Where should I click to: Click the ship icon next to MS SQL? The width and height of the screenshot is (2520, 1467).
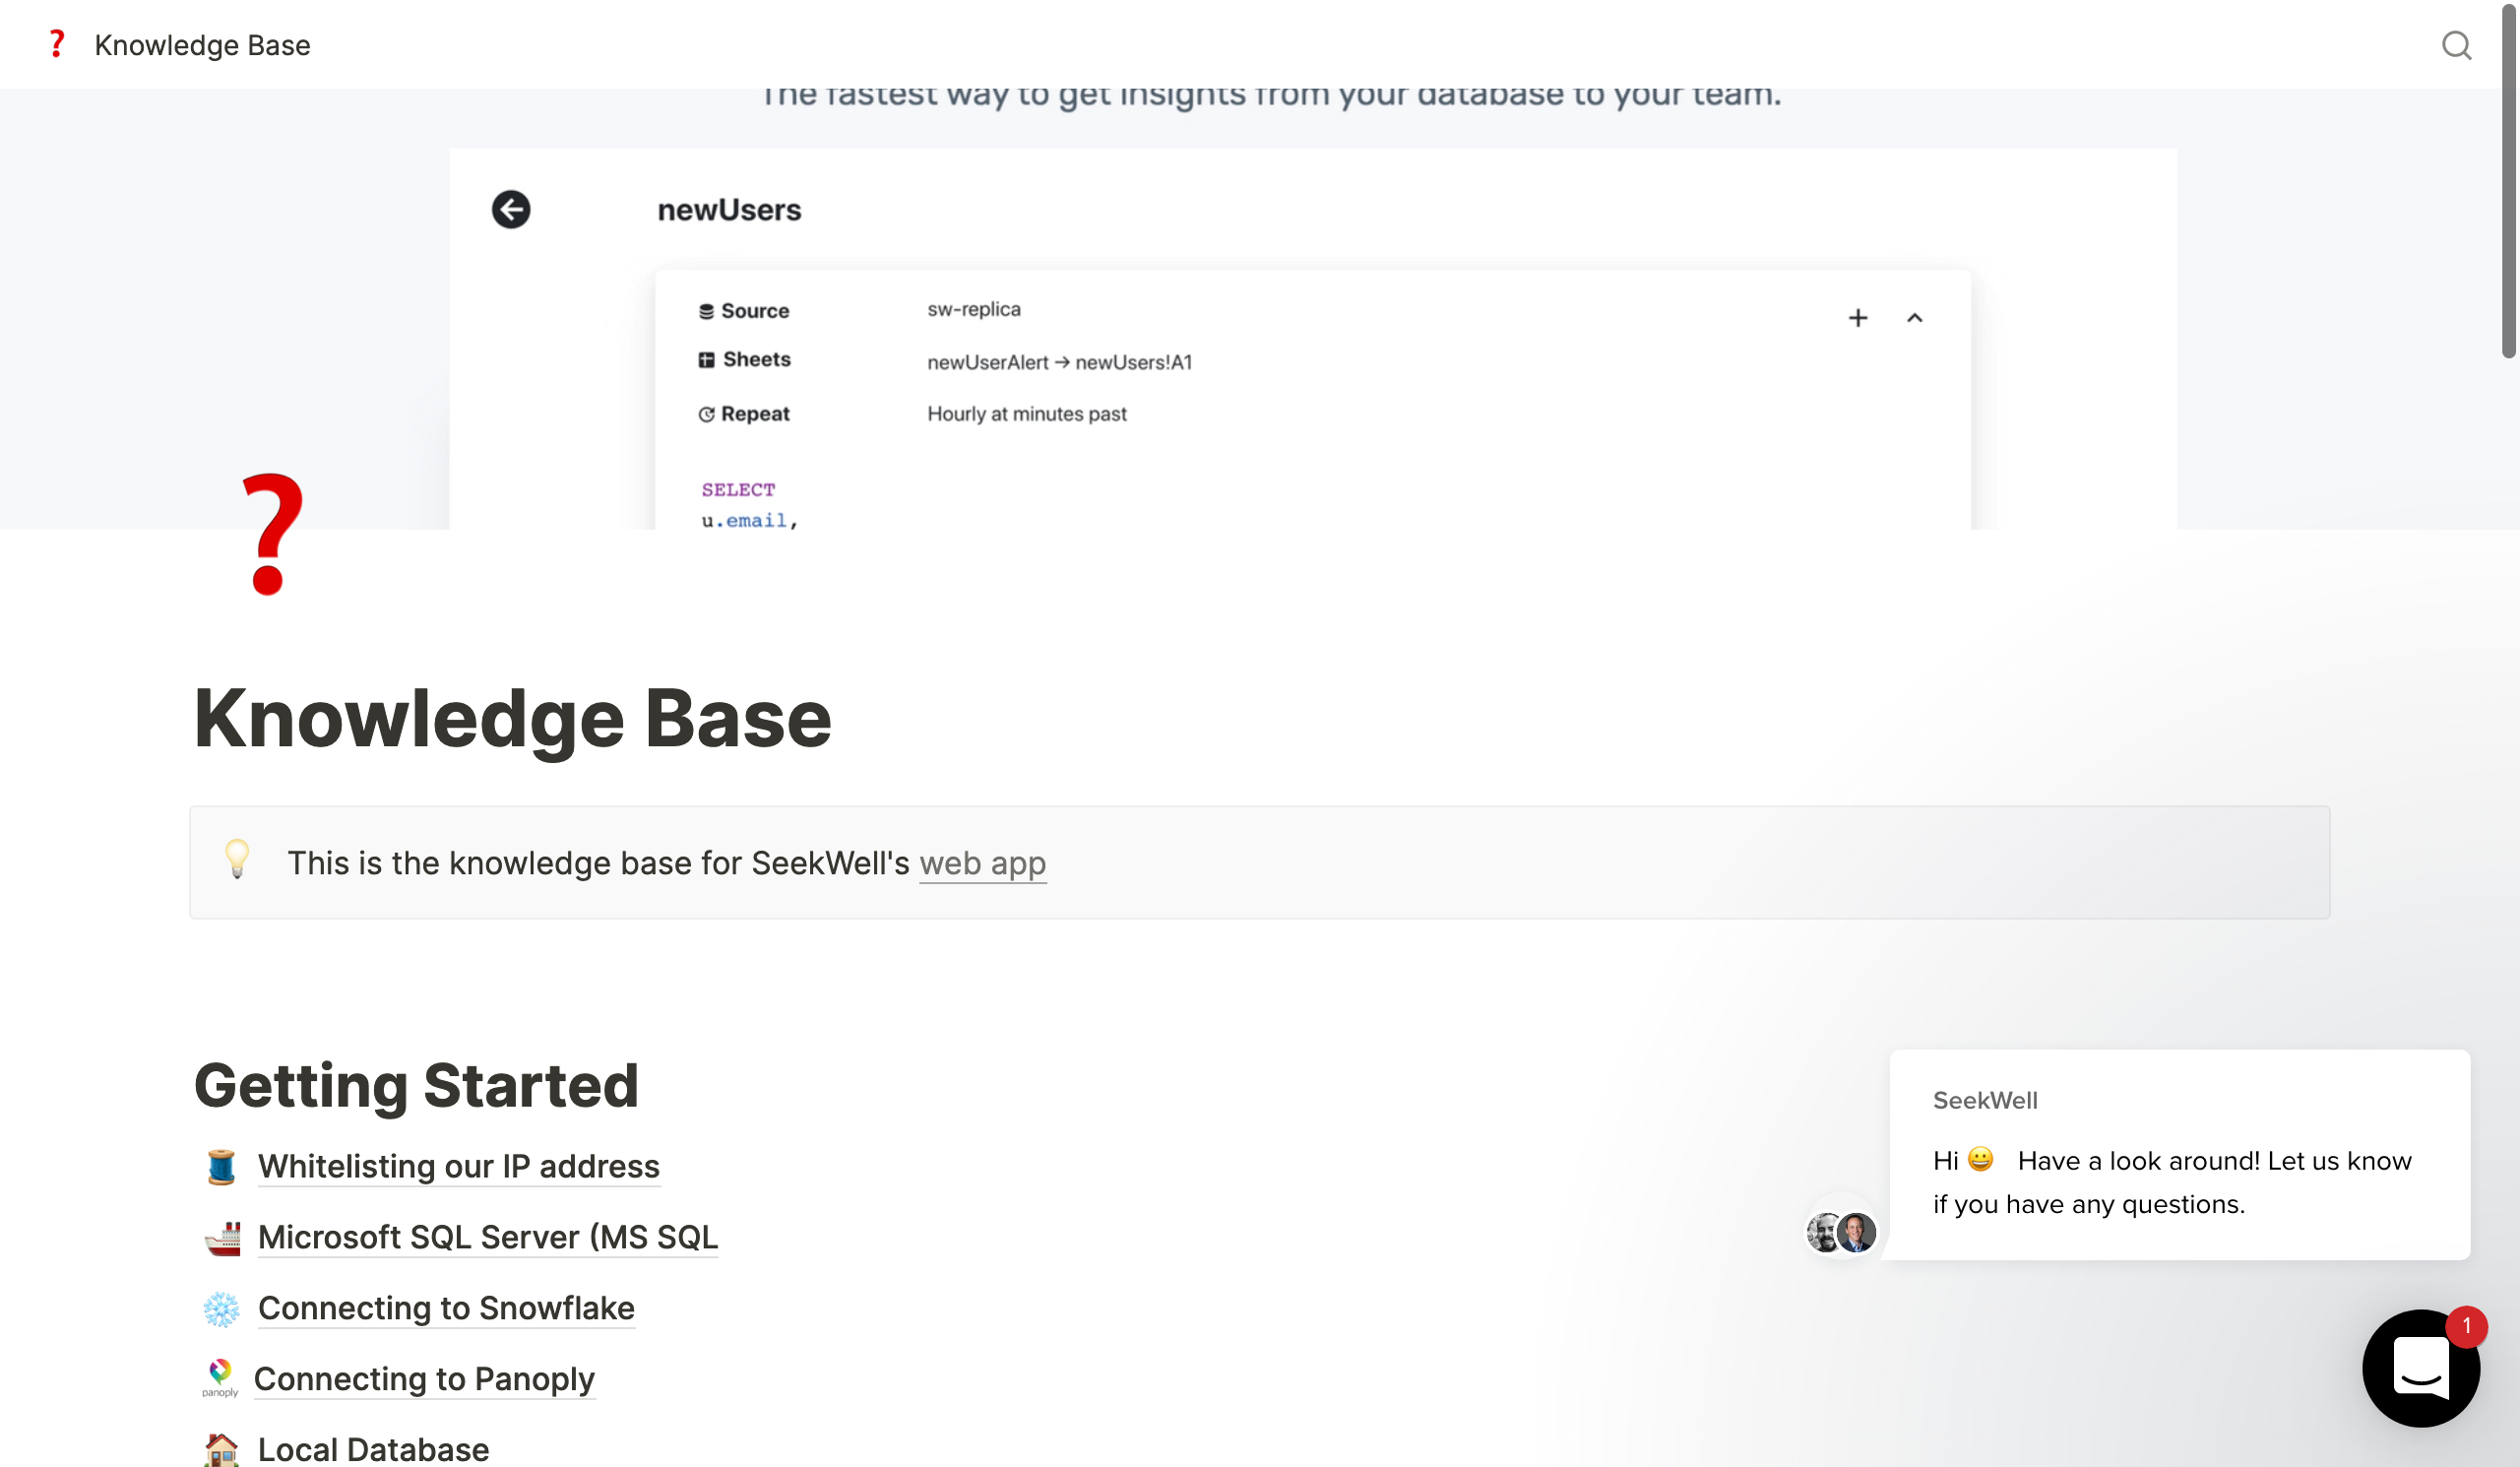pos(222,1238)
